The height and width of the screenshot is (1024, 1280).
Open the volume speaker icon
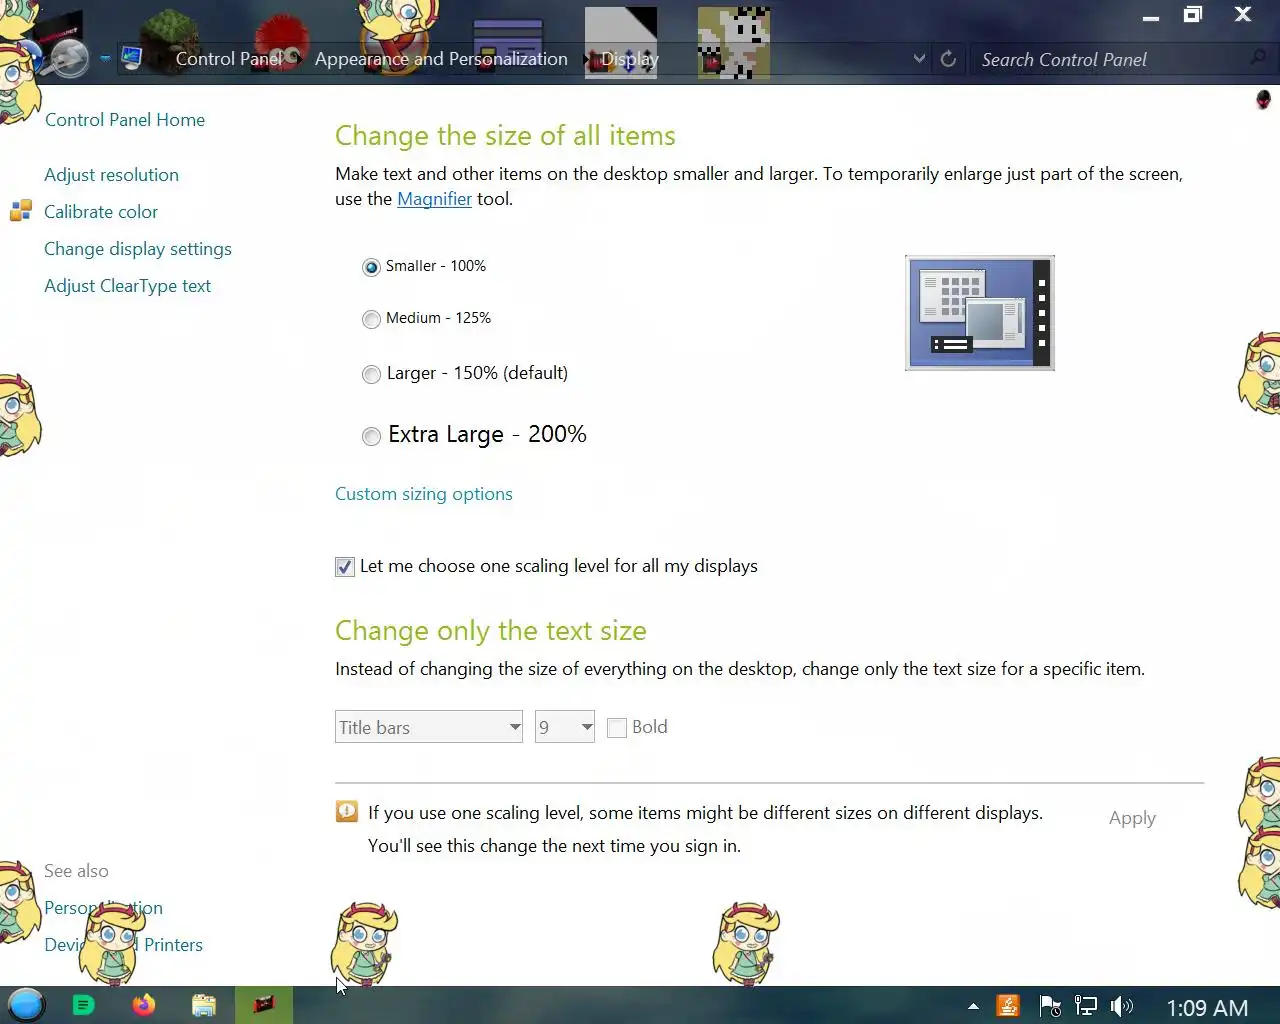pyautogui.click(x=1122, y=1006)
